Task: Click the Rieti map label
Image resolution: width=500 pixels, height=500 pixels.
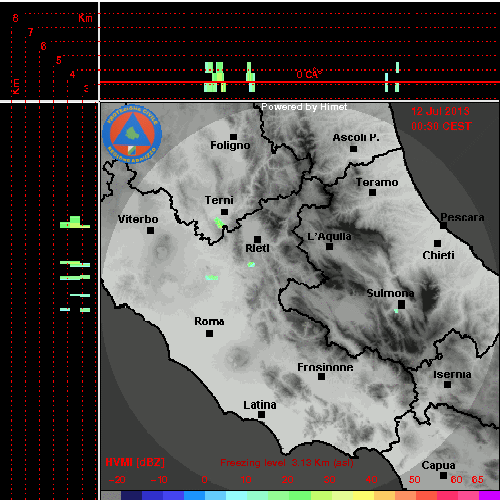Action: [257, 248]
